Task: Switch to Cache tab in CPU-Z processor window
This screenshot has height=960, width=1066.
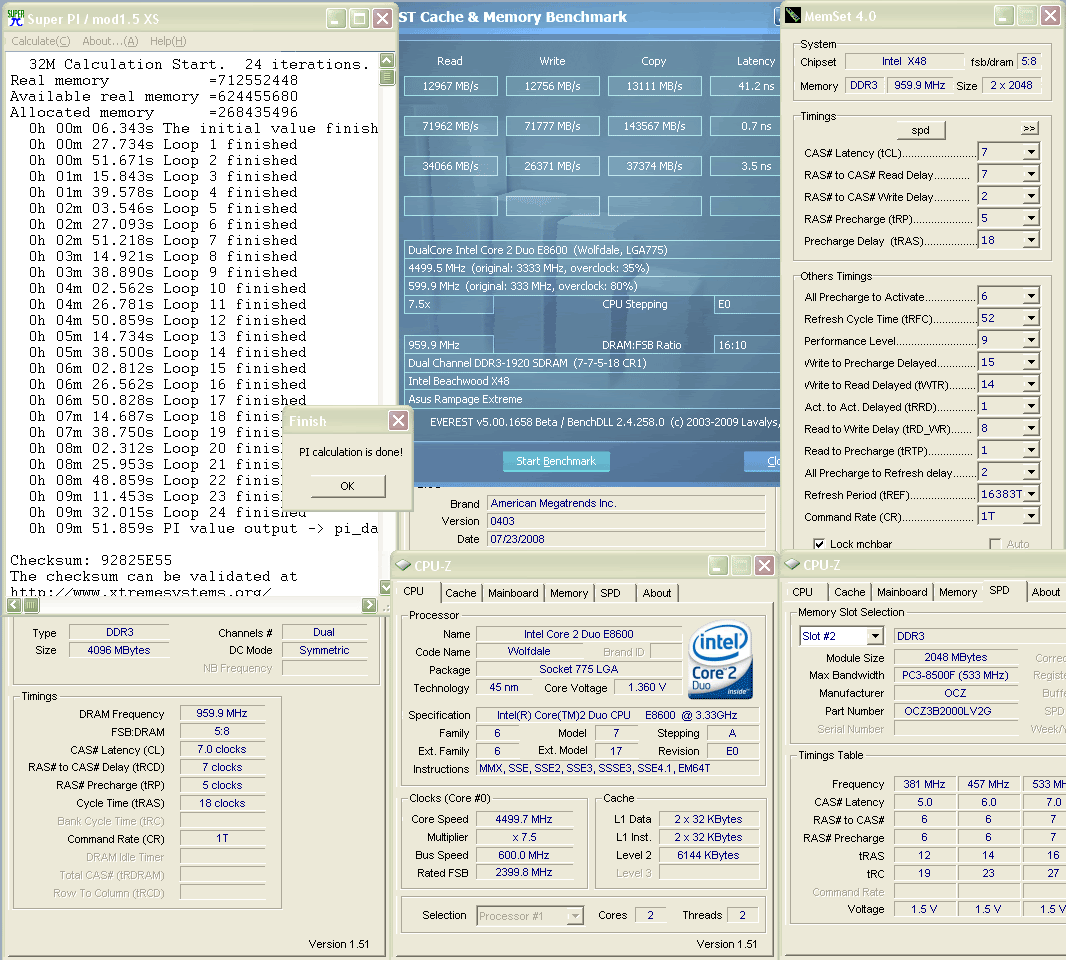Action: pyautogui.click(x=461, y=593)
